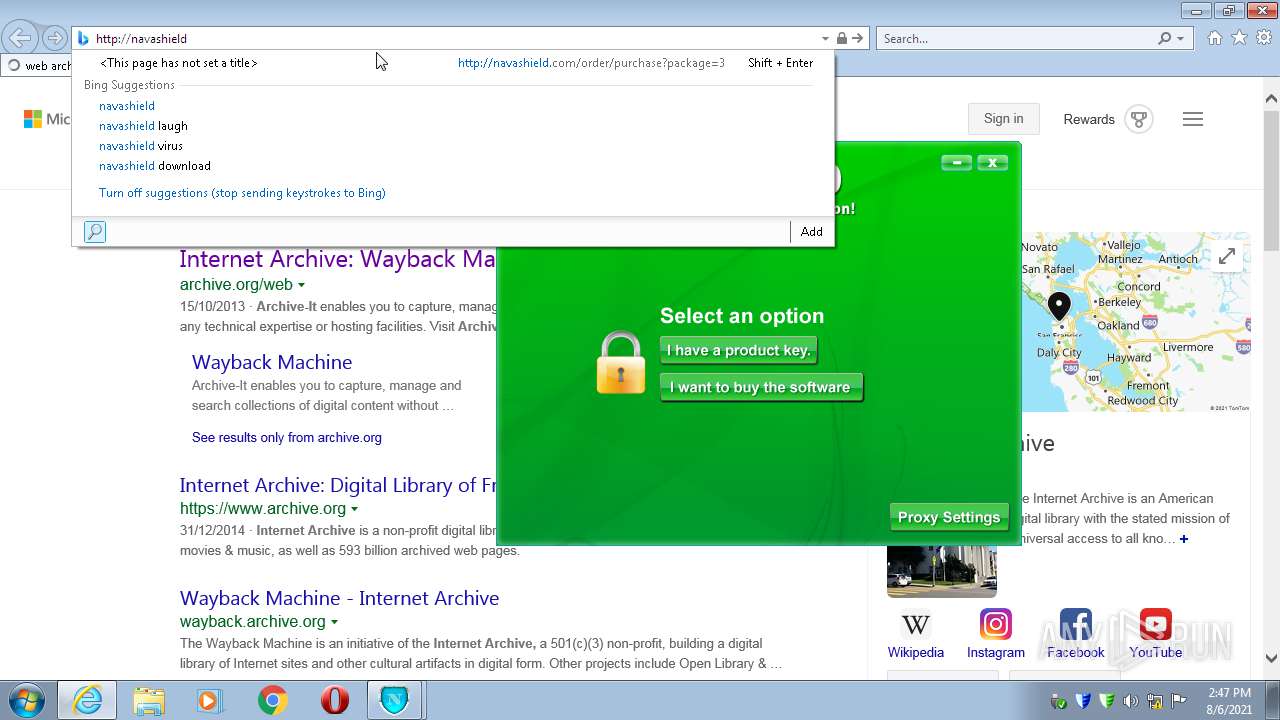Click 'I want to buy the software' button
1280x720 pixels.
[x=761, y=388]
